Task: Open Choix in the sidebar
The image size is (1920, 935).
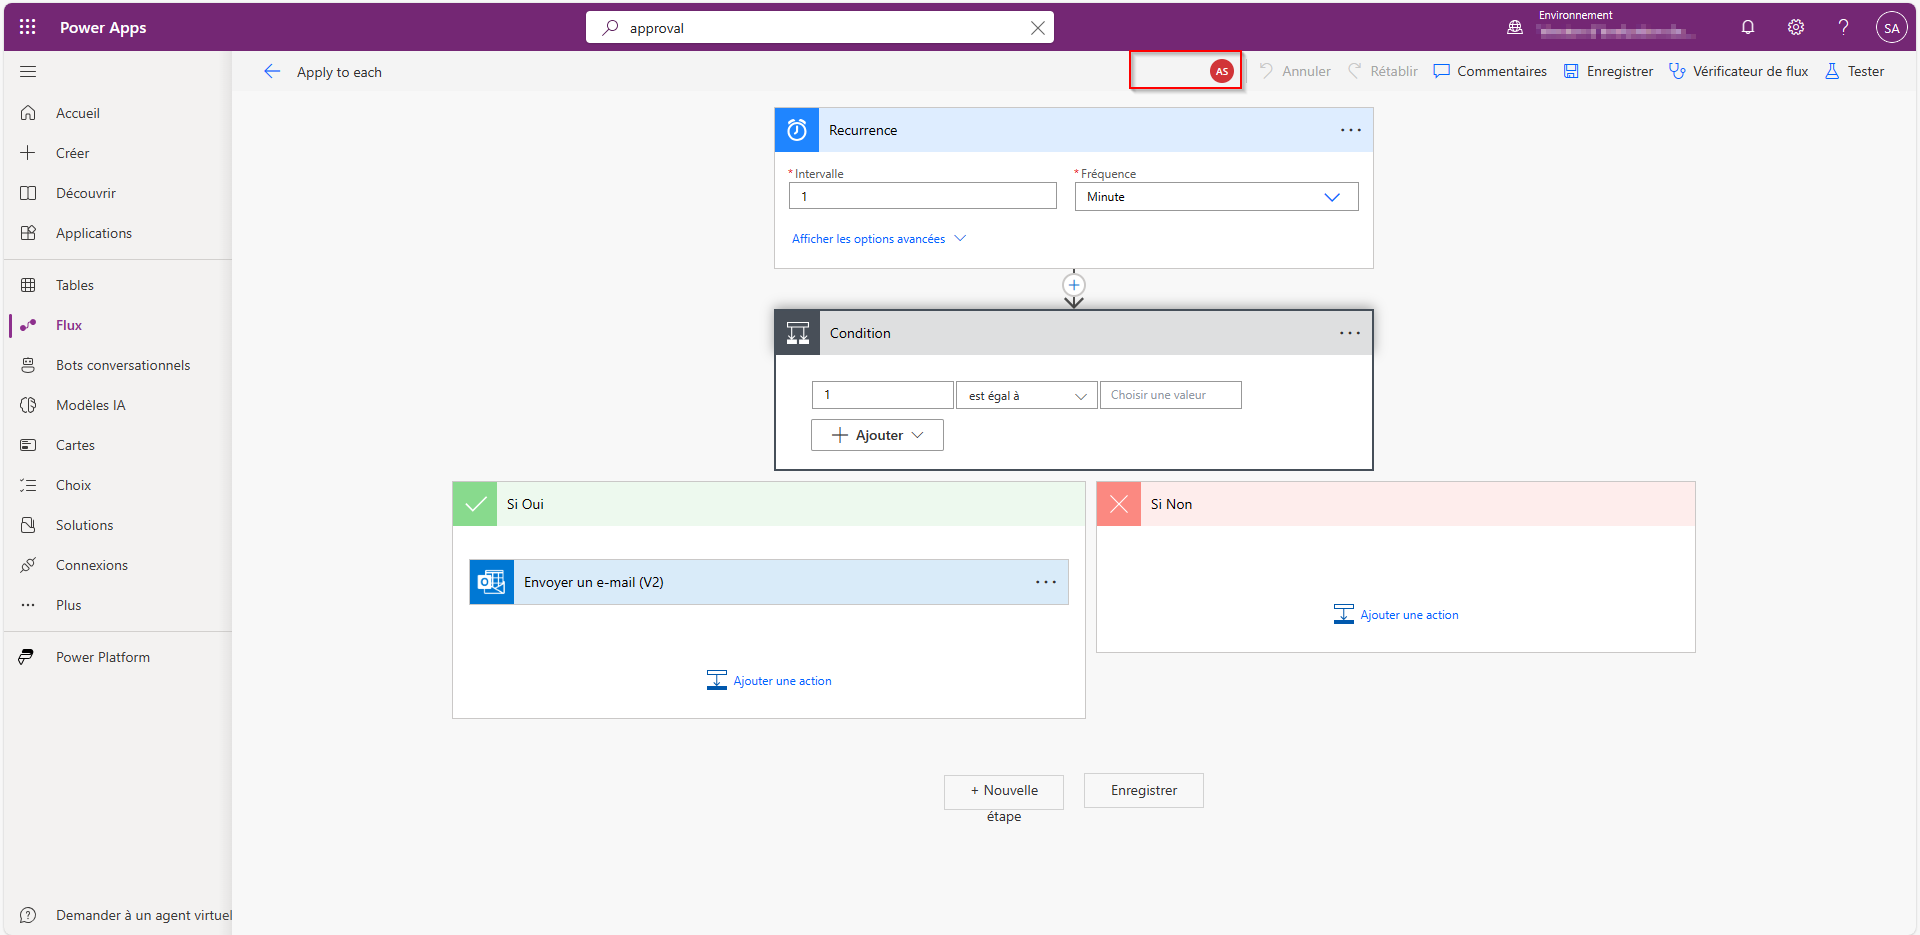Action: pyautogui.click(x=118, y=485)
